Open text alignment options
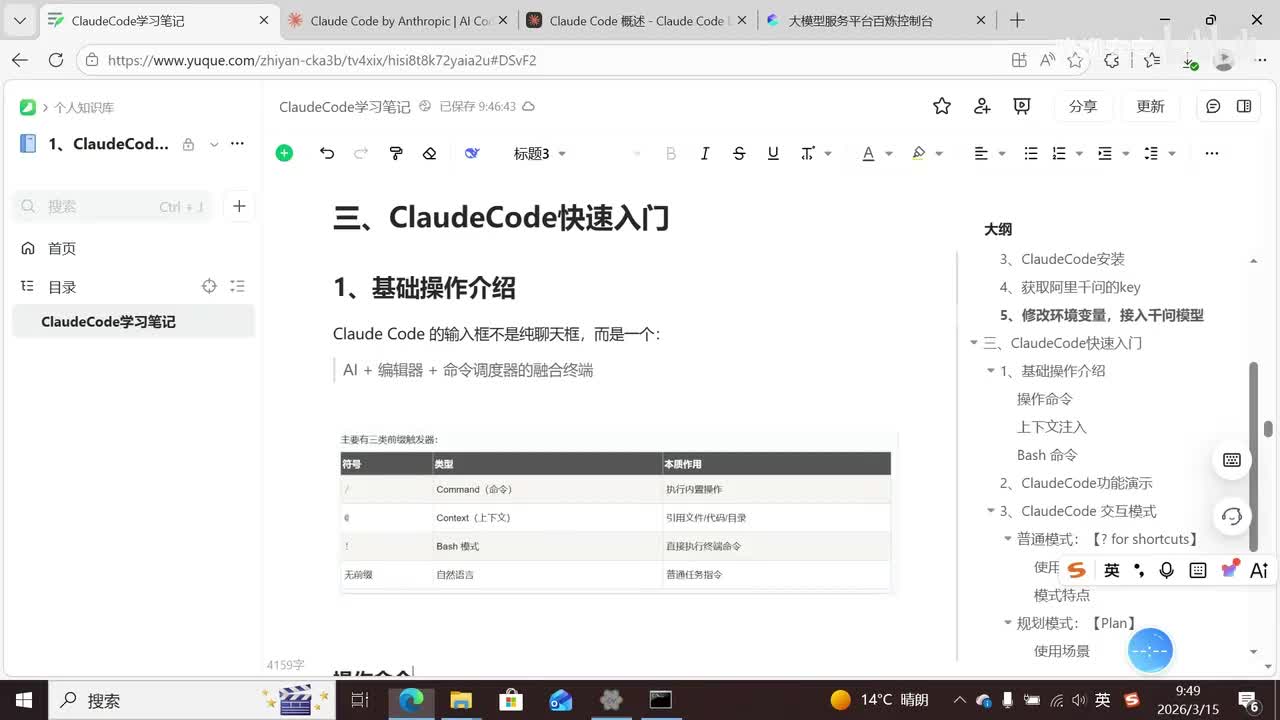Screen dimensions: 1280x720 [986, 153]
